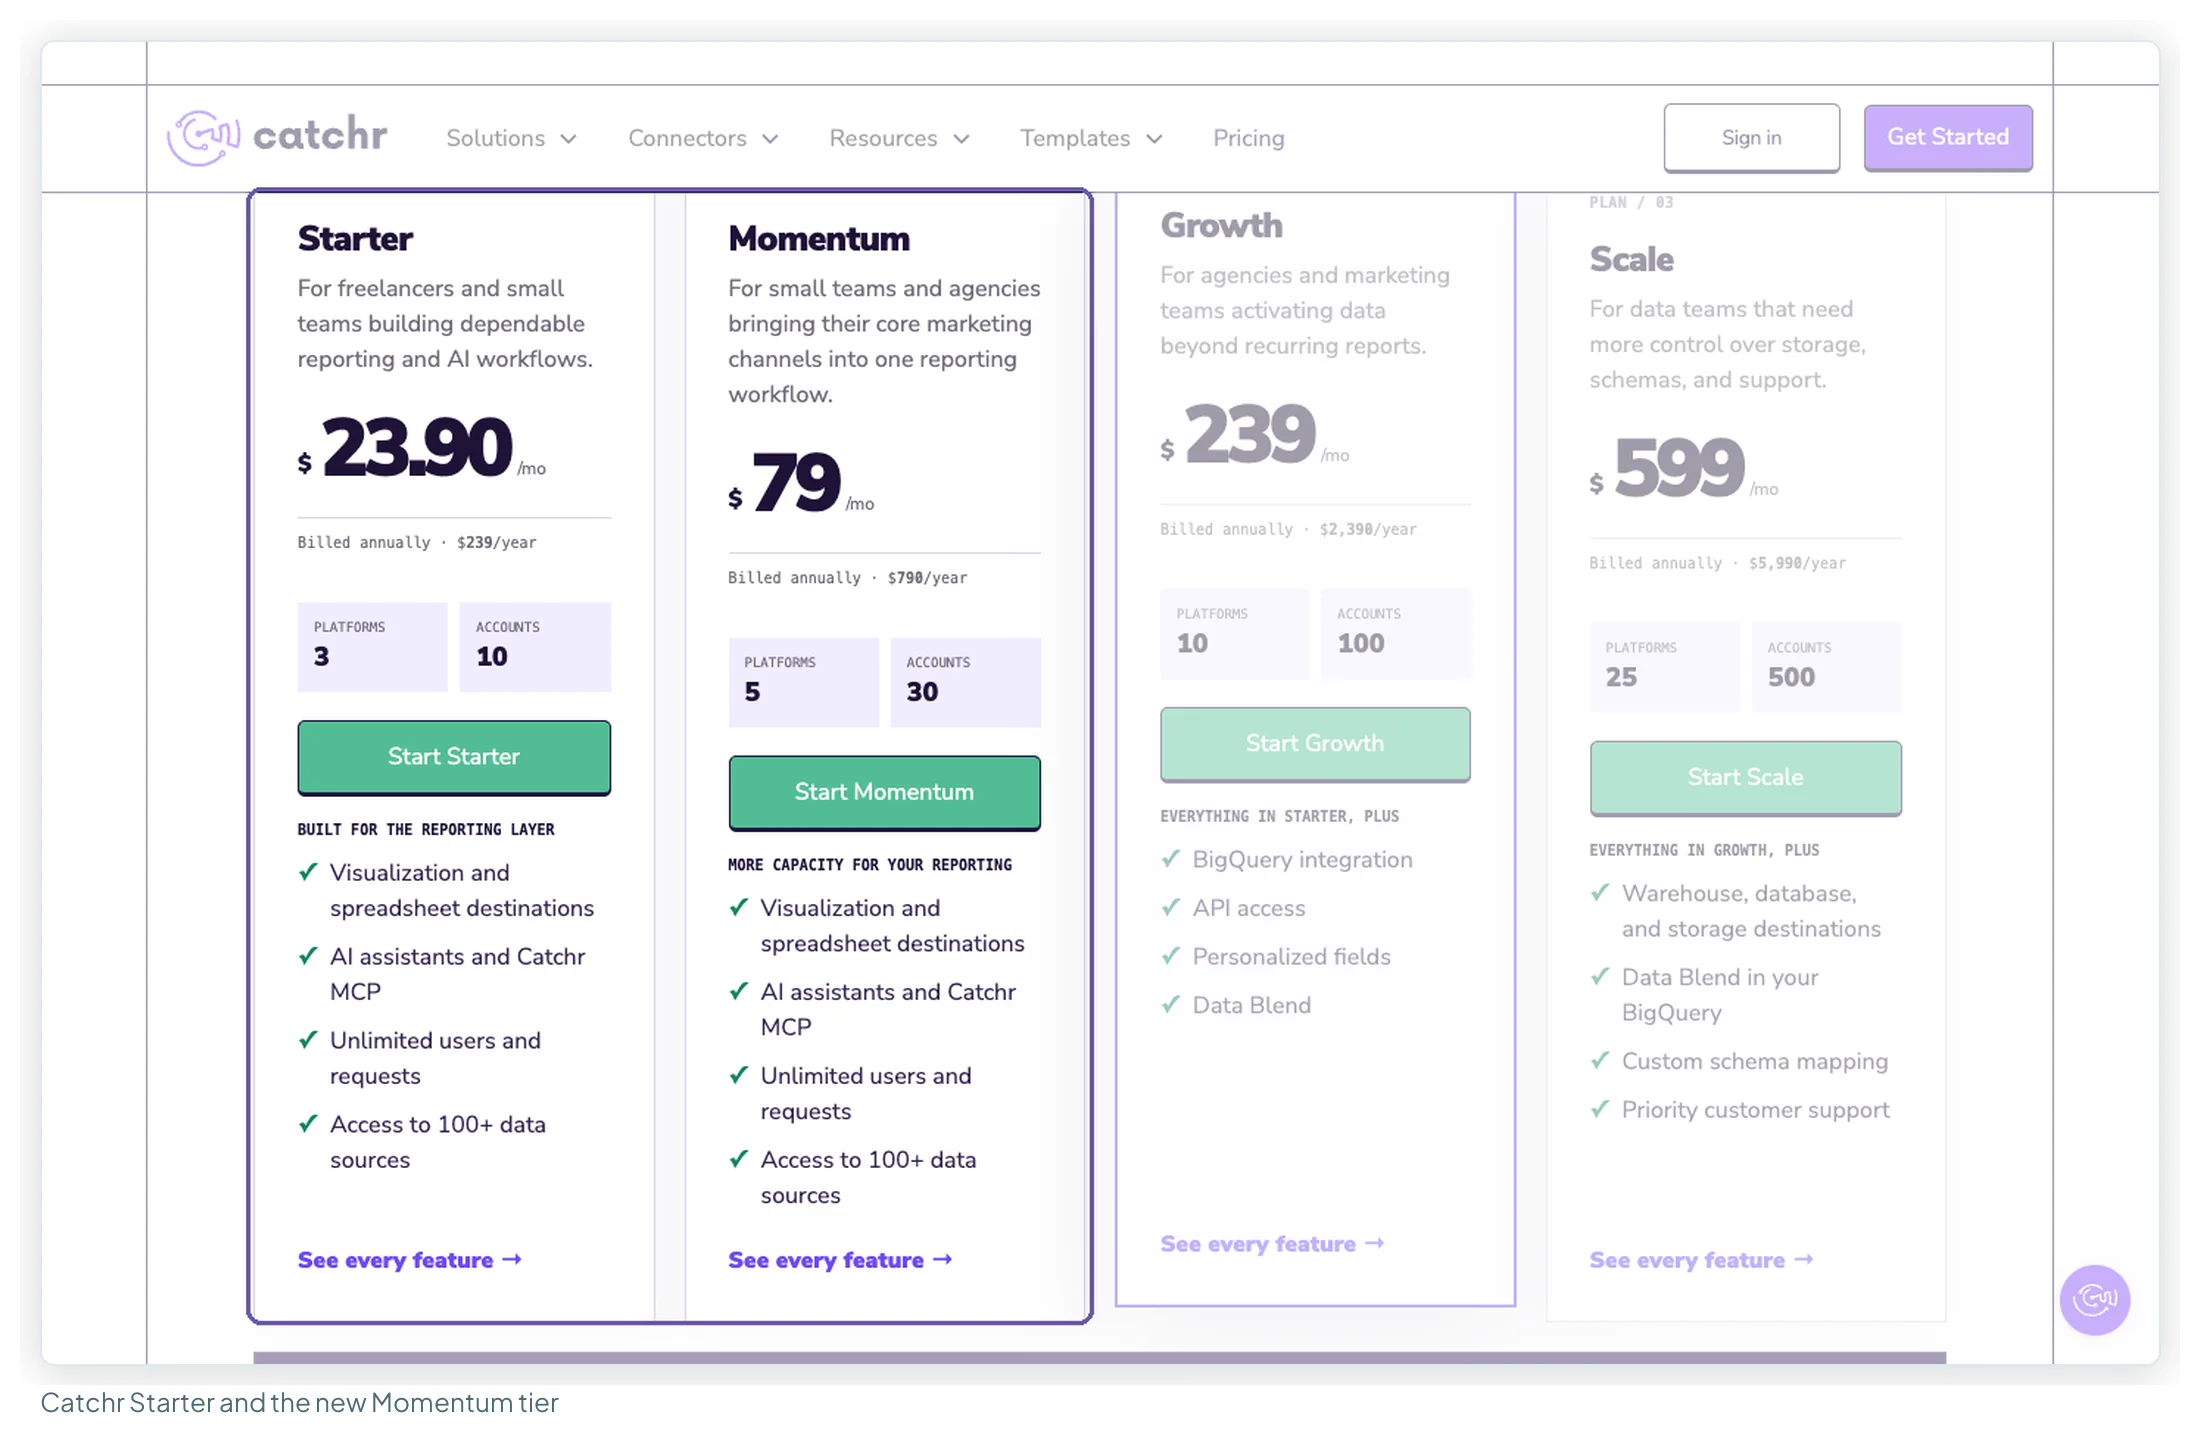The height and width of the screenshot is (1439, 2200).
Task: Click 'MORE CAPACITY FOR YOUR REPORTING' heading
Action: [x=870, y=865]
